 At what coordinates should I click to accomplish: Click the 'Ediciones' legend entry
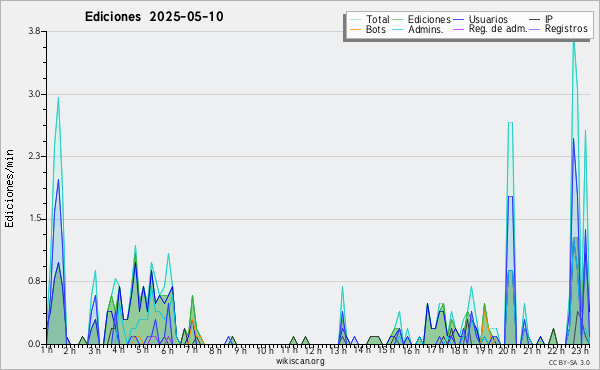(x=422, y=19)
